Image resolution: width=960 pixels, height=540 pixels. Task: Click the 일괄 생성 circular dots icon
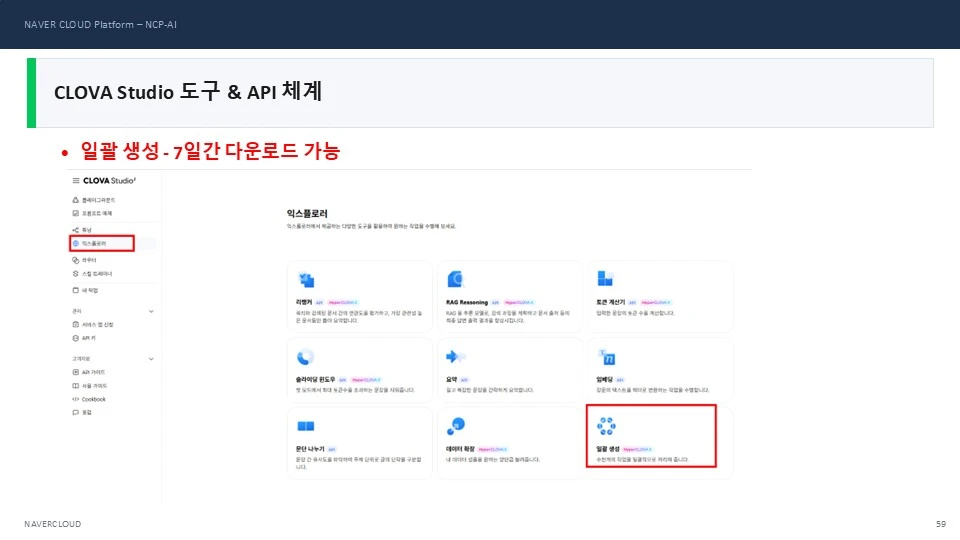[x=606, y=426]
